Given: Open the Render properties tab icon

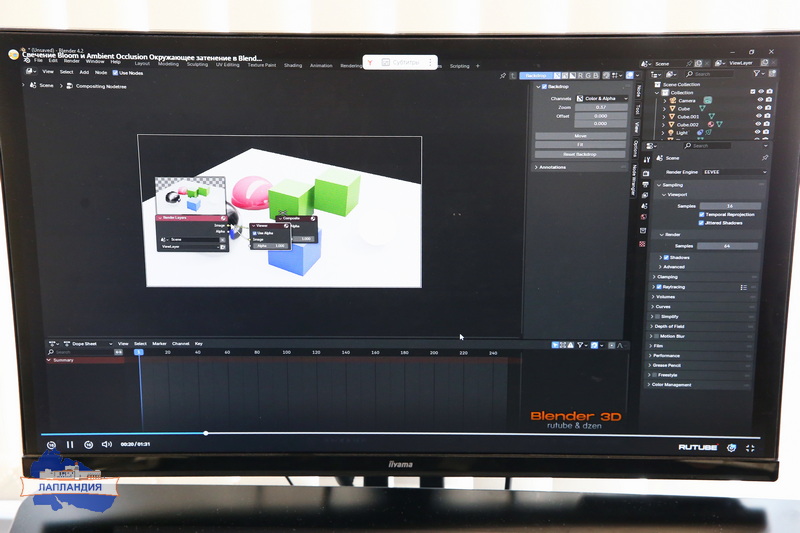Looking at the screenshot, I should tap(646, 173).
